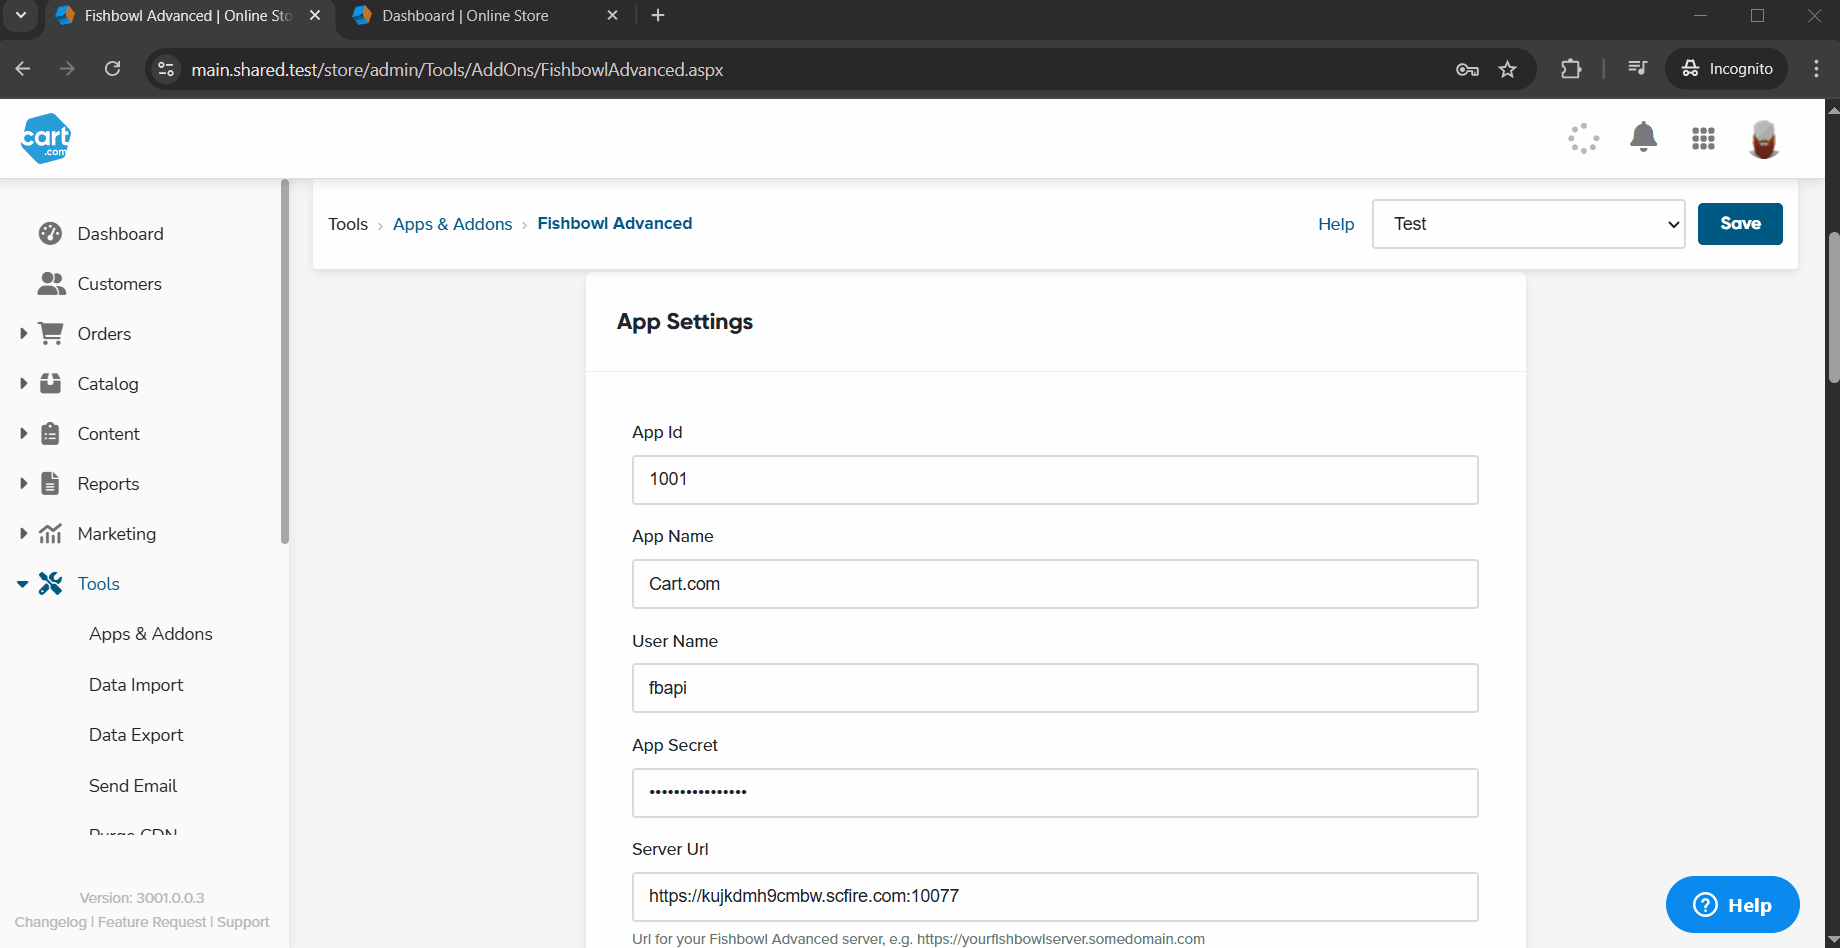This screenshot has width=1840, height=948.
Task: Open the browser extensions puzzle icon
Action: pyautogui.click(x=1571, y=69)
